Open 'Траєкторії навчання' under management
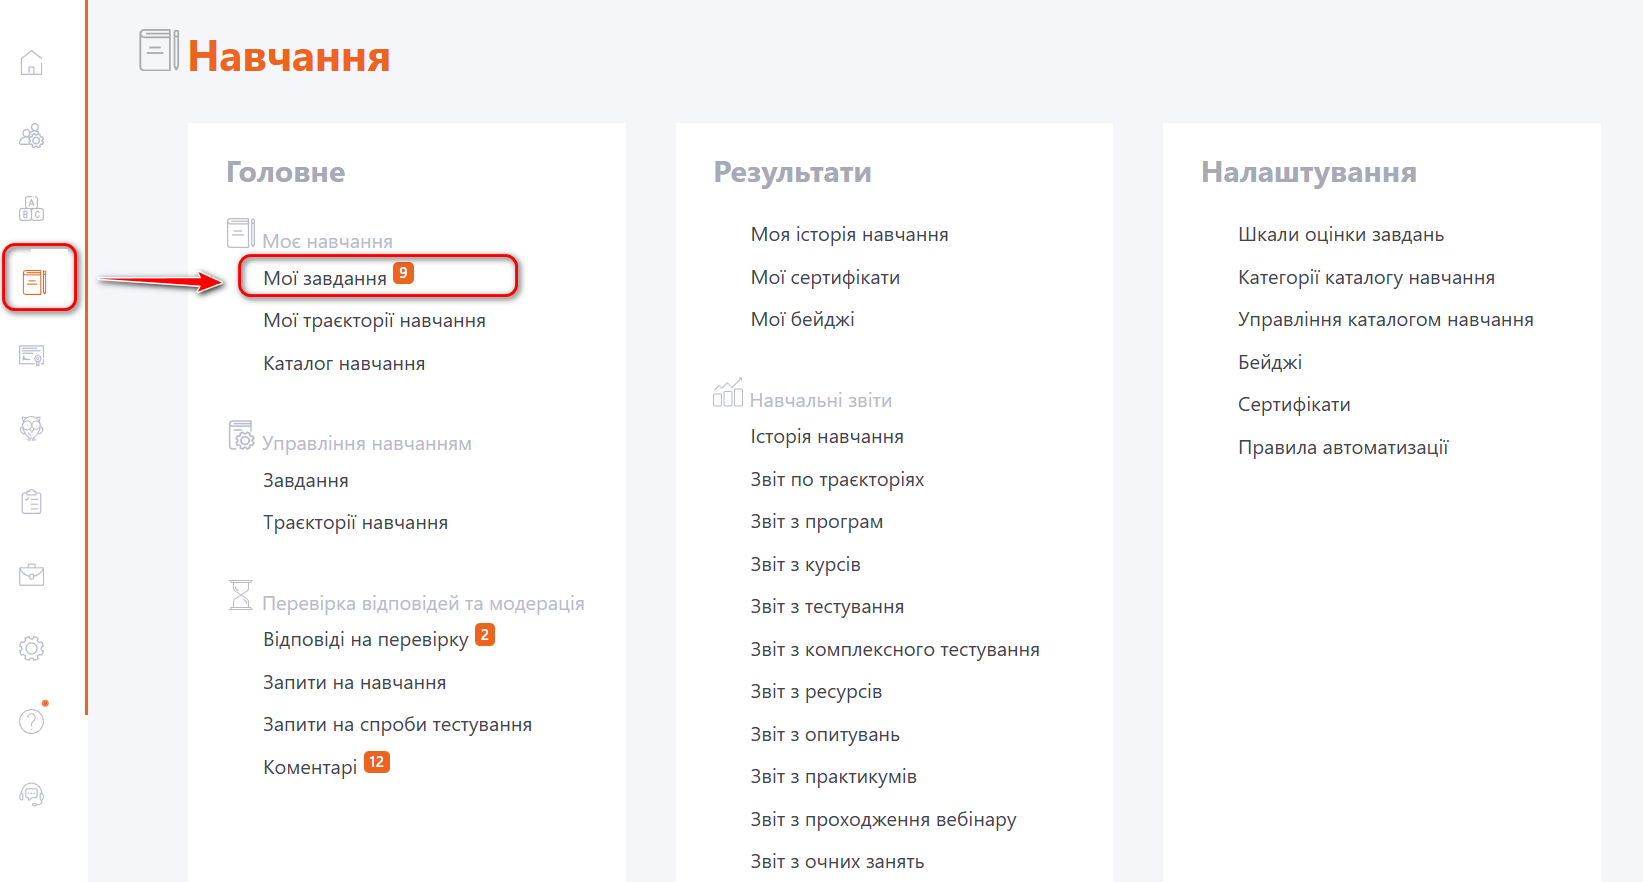Image resolution: width=1643 pixels, height=882 pixels. click(x=355, y=523)
